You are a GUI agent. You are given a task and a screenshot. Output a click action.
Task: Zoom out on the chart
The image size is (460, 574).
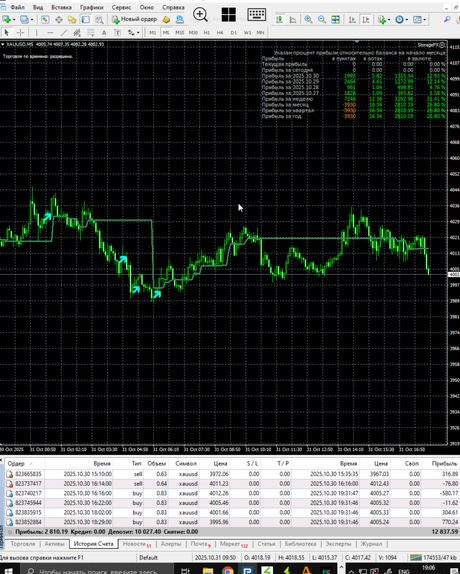[322, 19]
